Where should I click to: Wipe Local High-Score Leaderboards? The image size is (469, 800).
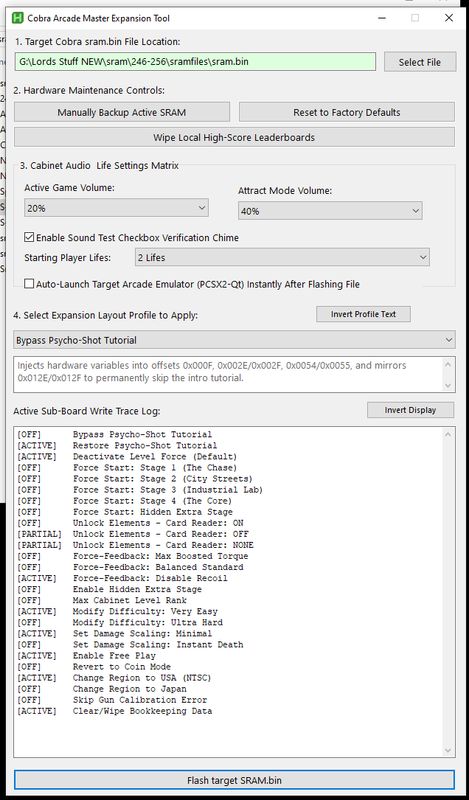point(234,137)
